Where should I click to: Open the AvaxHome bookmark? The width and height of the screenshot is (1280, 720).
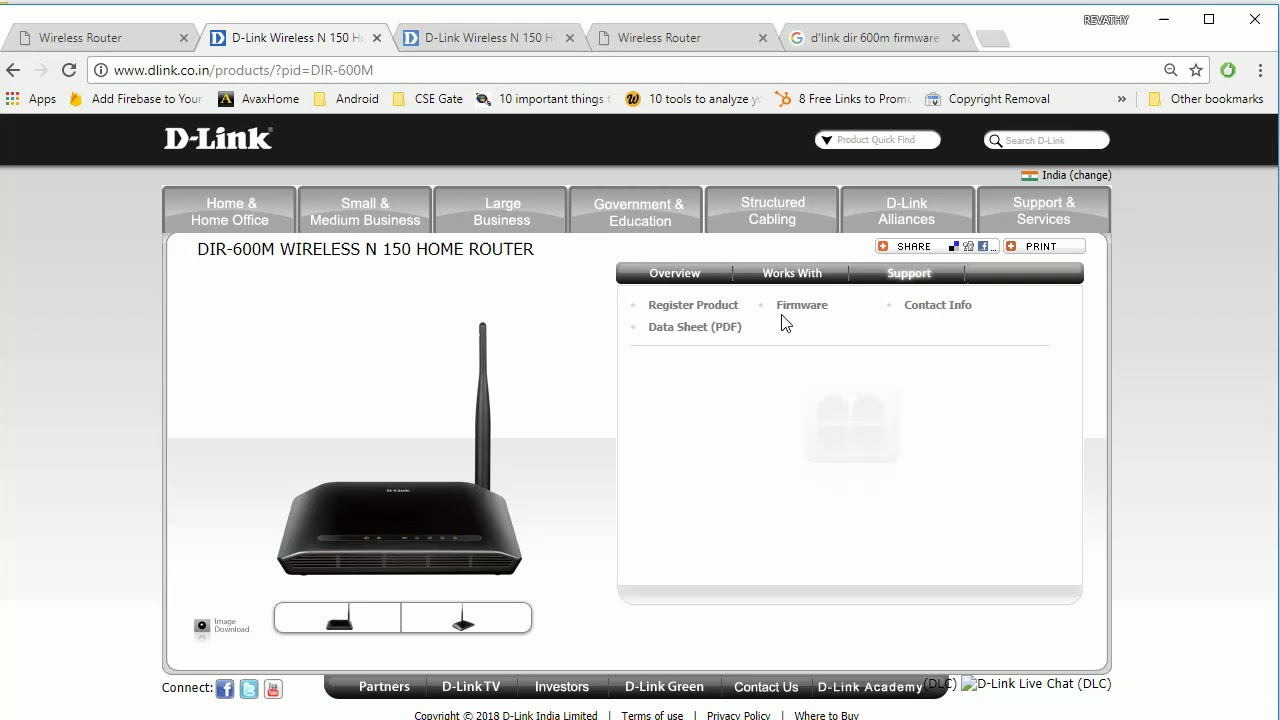point(259,99)
